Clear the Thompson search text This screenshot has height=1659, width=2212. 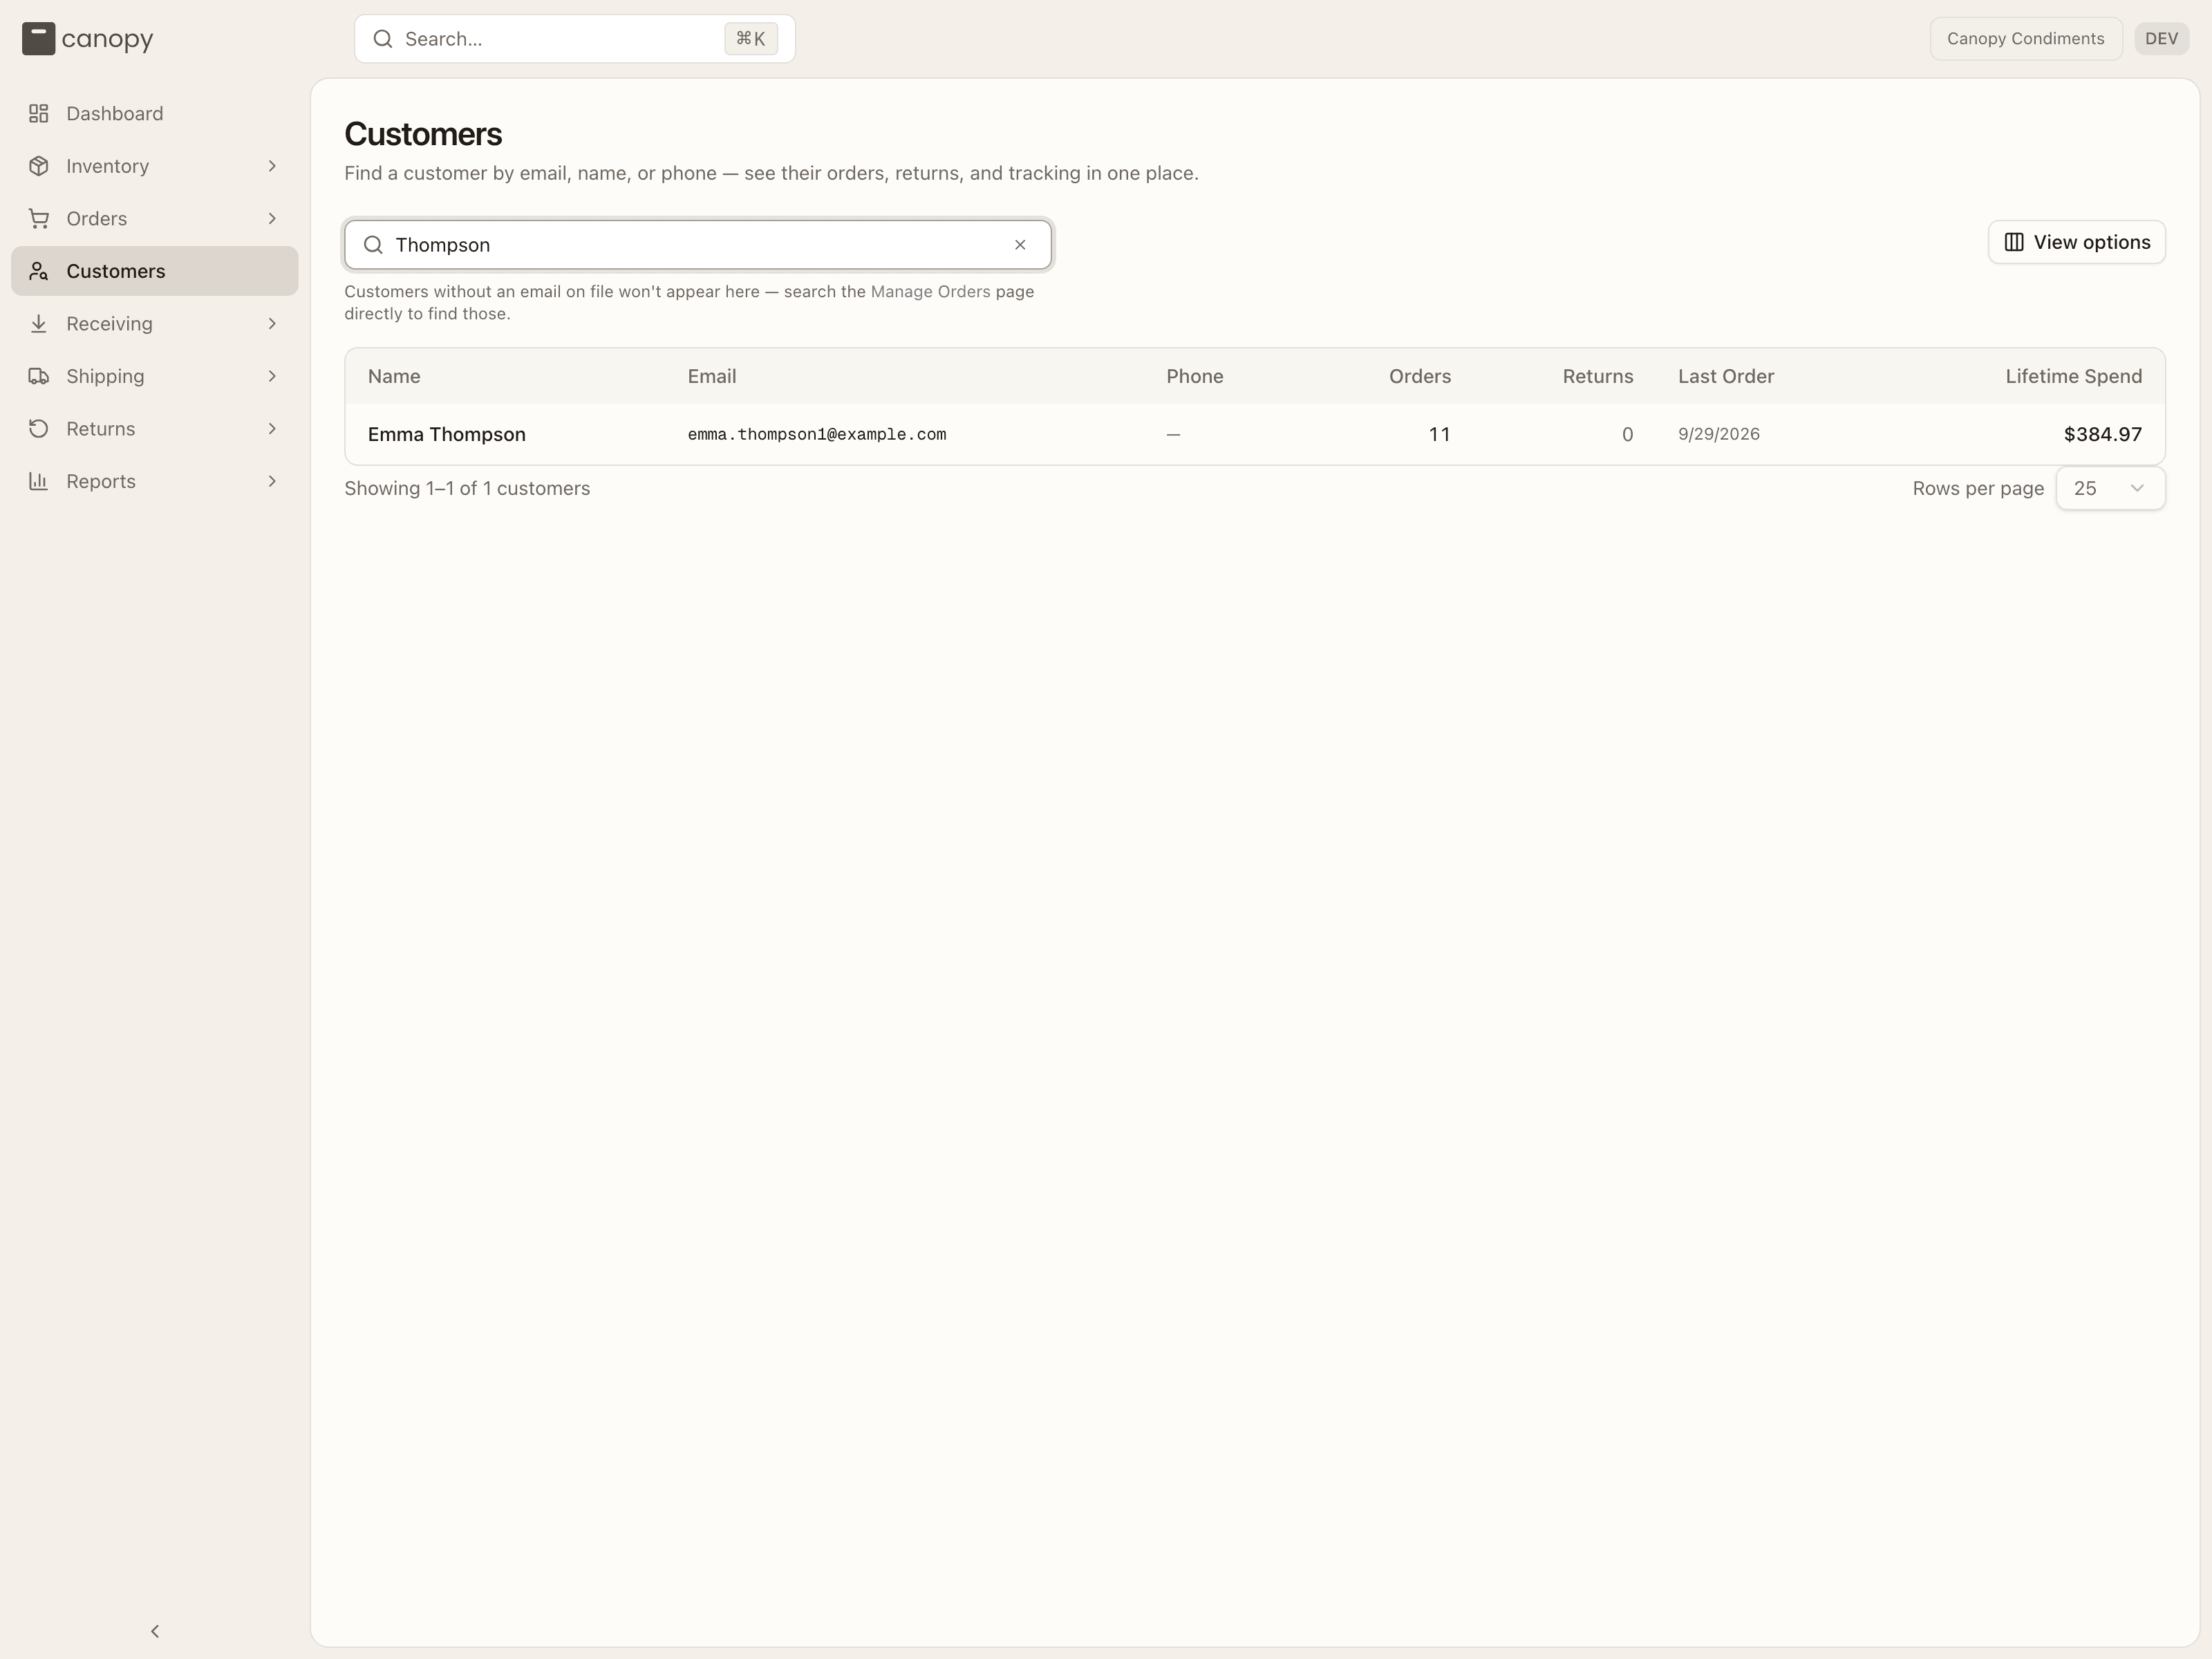click(1020, 245)
